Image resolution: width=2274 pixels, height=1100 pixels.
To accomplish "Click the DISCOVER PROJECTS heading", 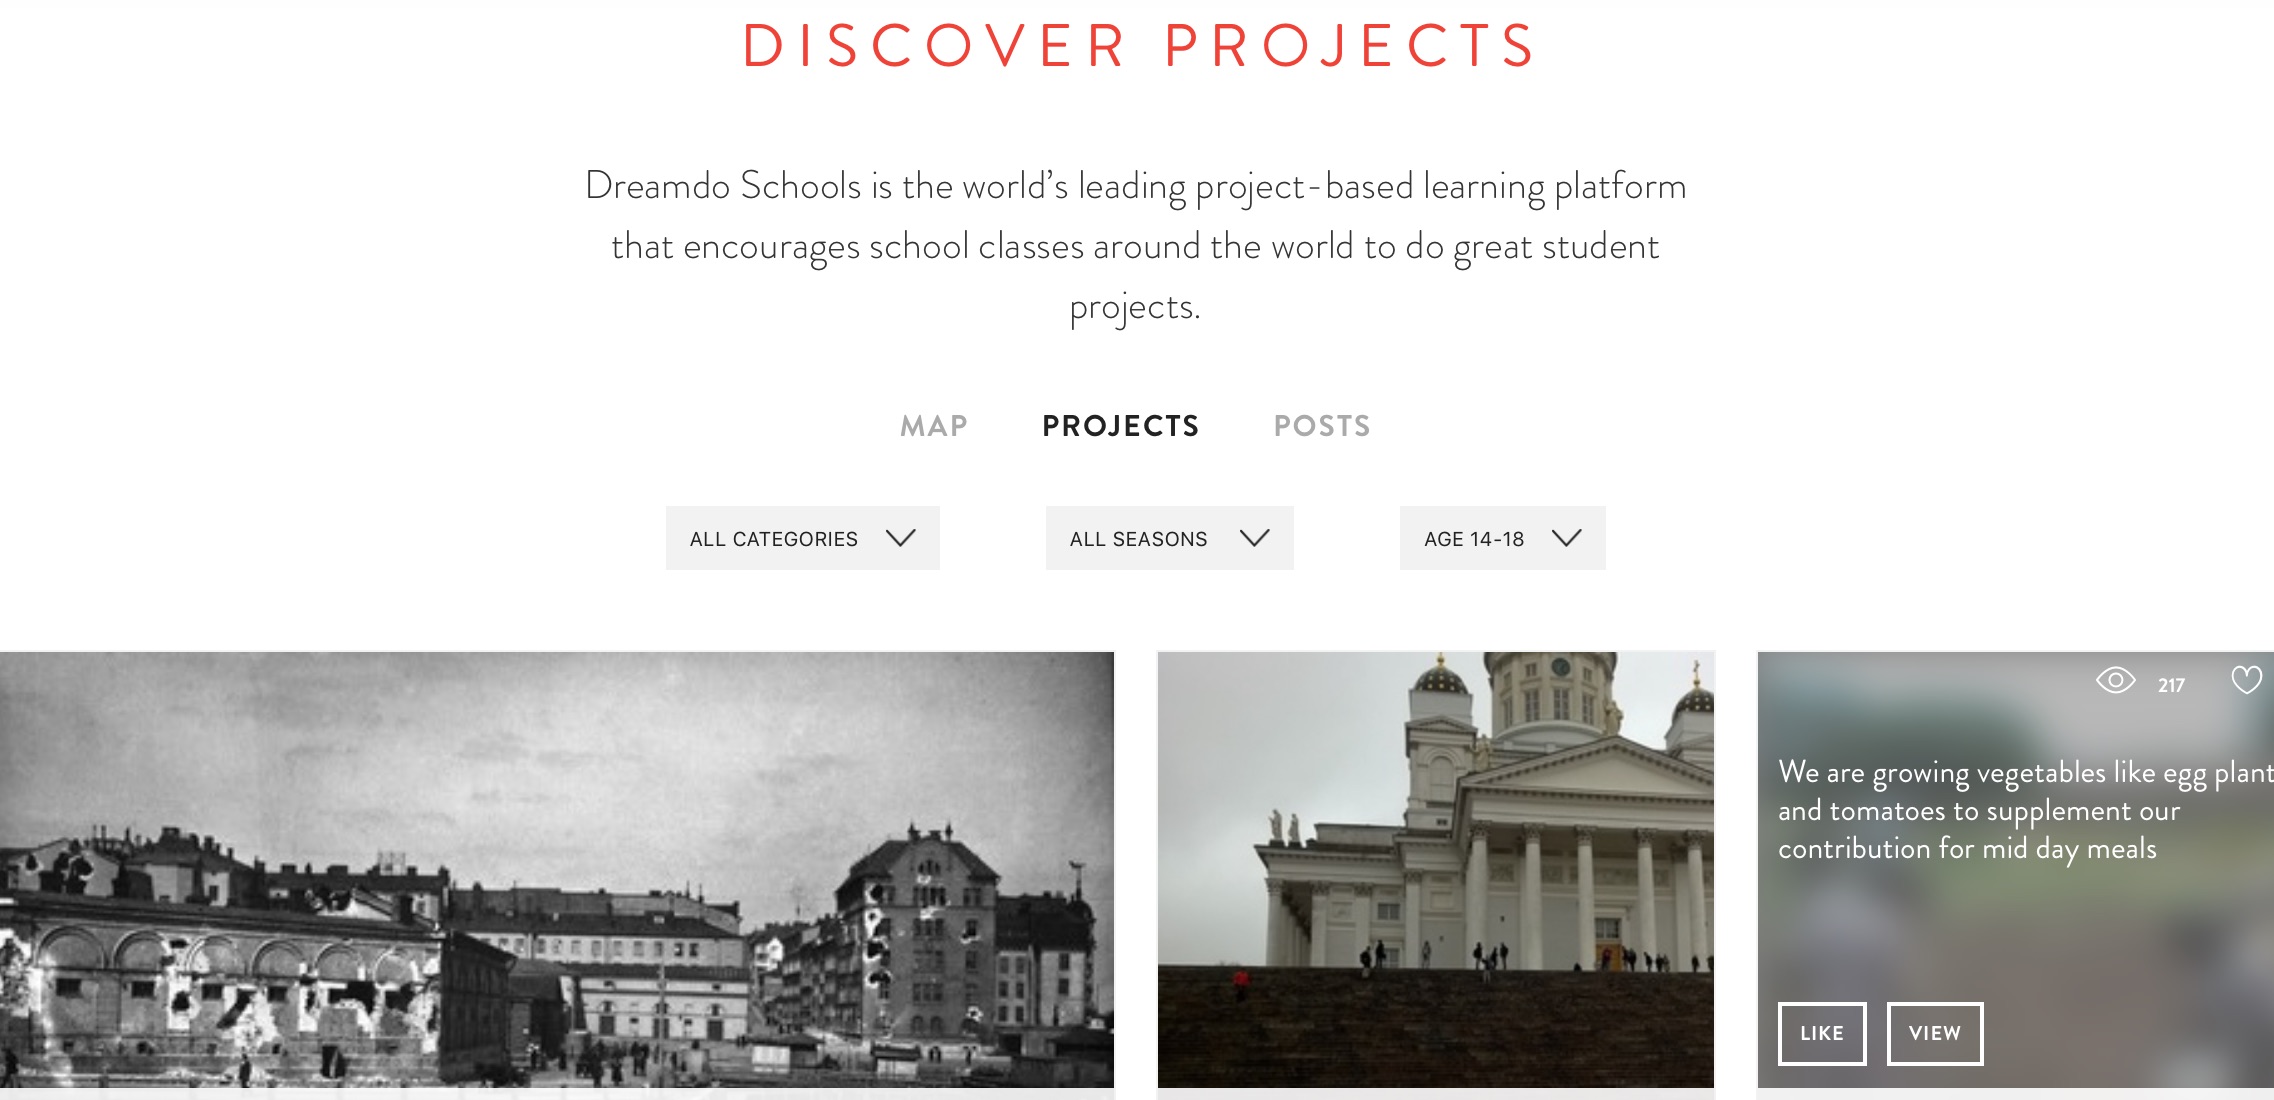I will click(x=1139, y=45).
